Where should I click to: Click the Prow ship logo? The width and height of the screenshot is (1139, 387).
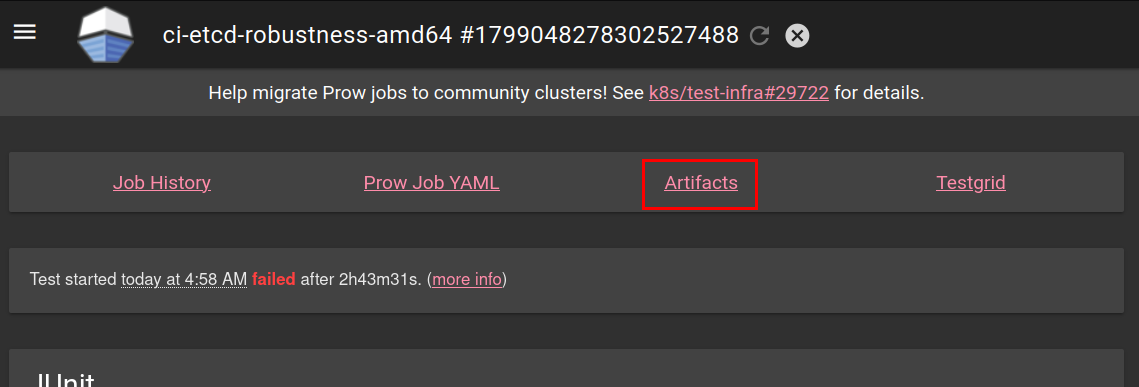tap(105, 34)
